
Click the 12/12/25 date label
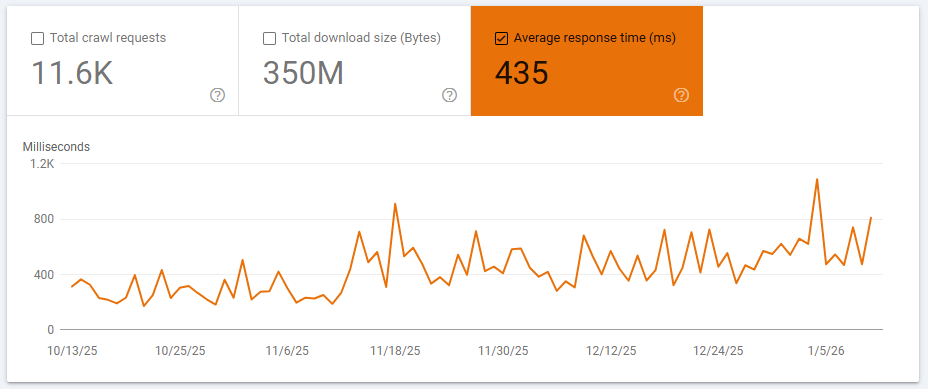(611, 351)
